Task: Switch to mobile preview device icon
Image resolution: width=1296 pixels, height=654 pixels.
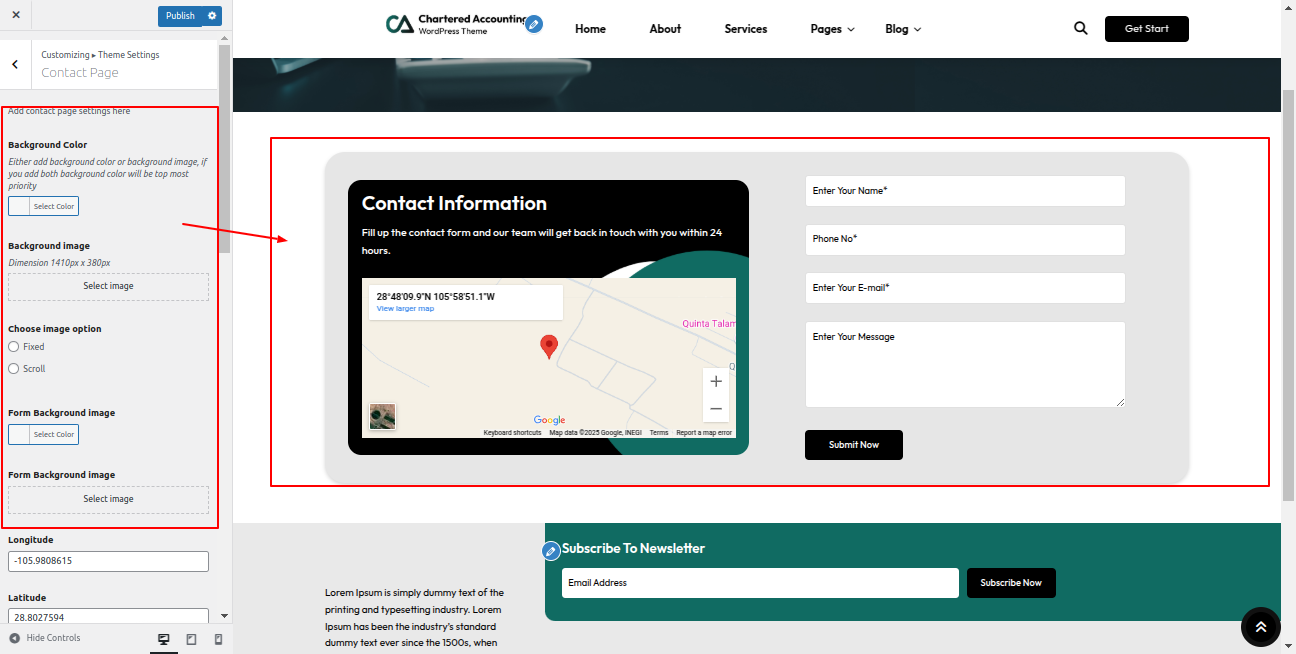Action: pos(218,639)
